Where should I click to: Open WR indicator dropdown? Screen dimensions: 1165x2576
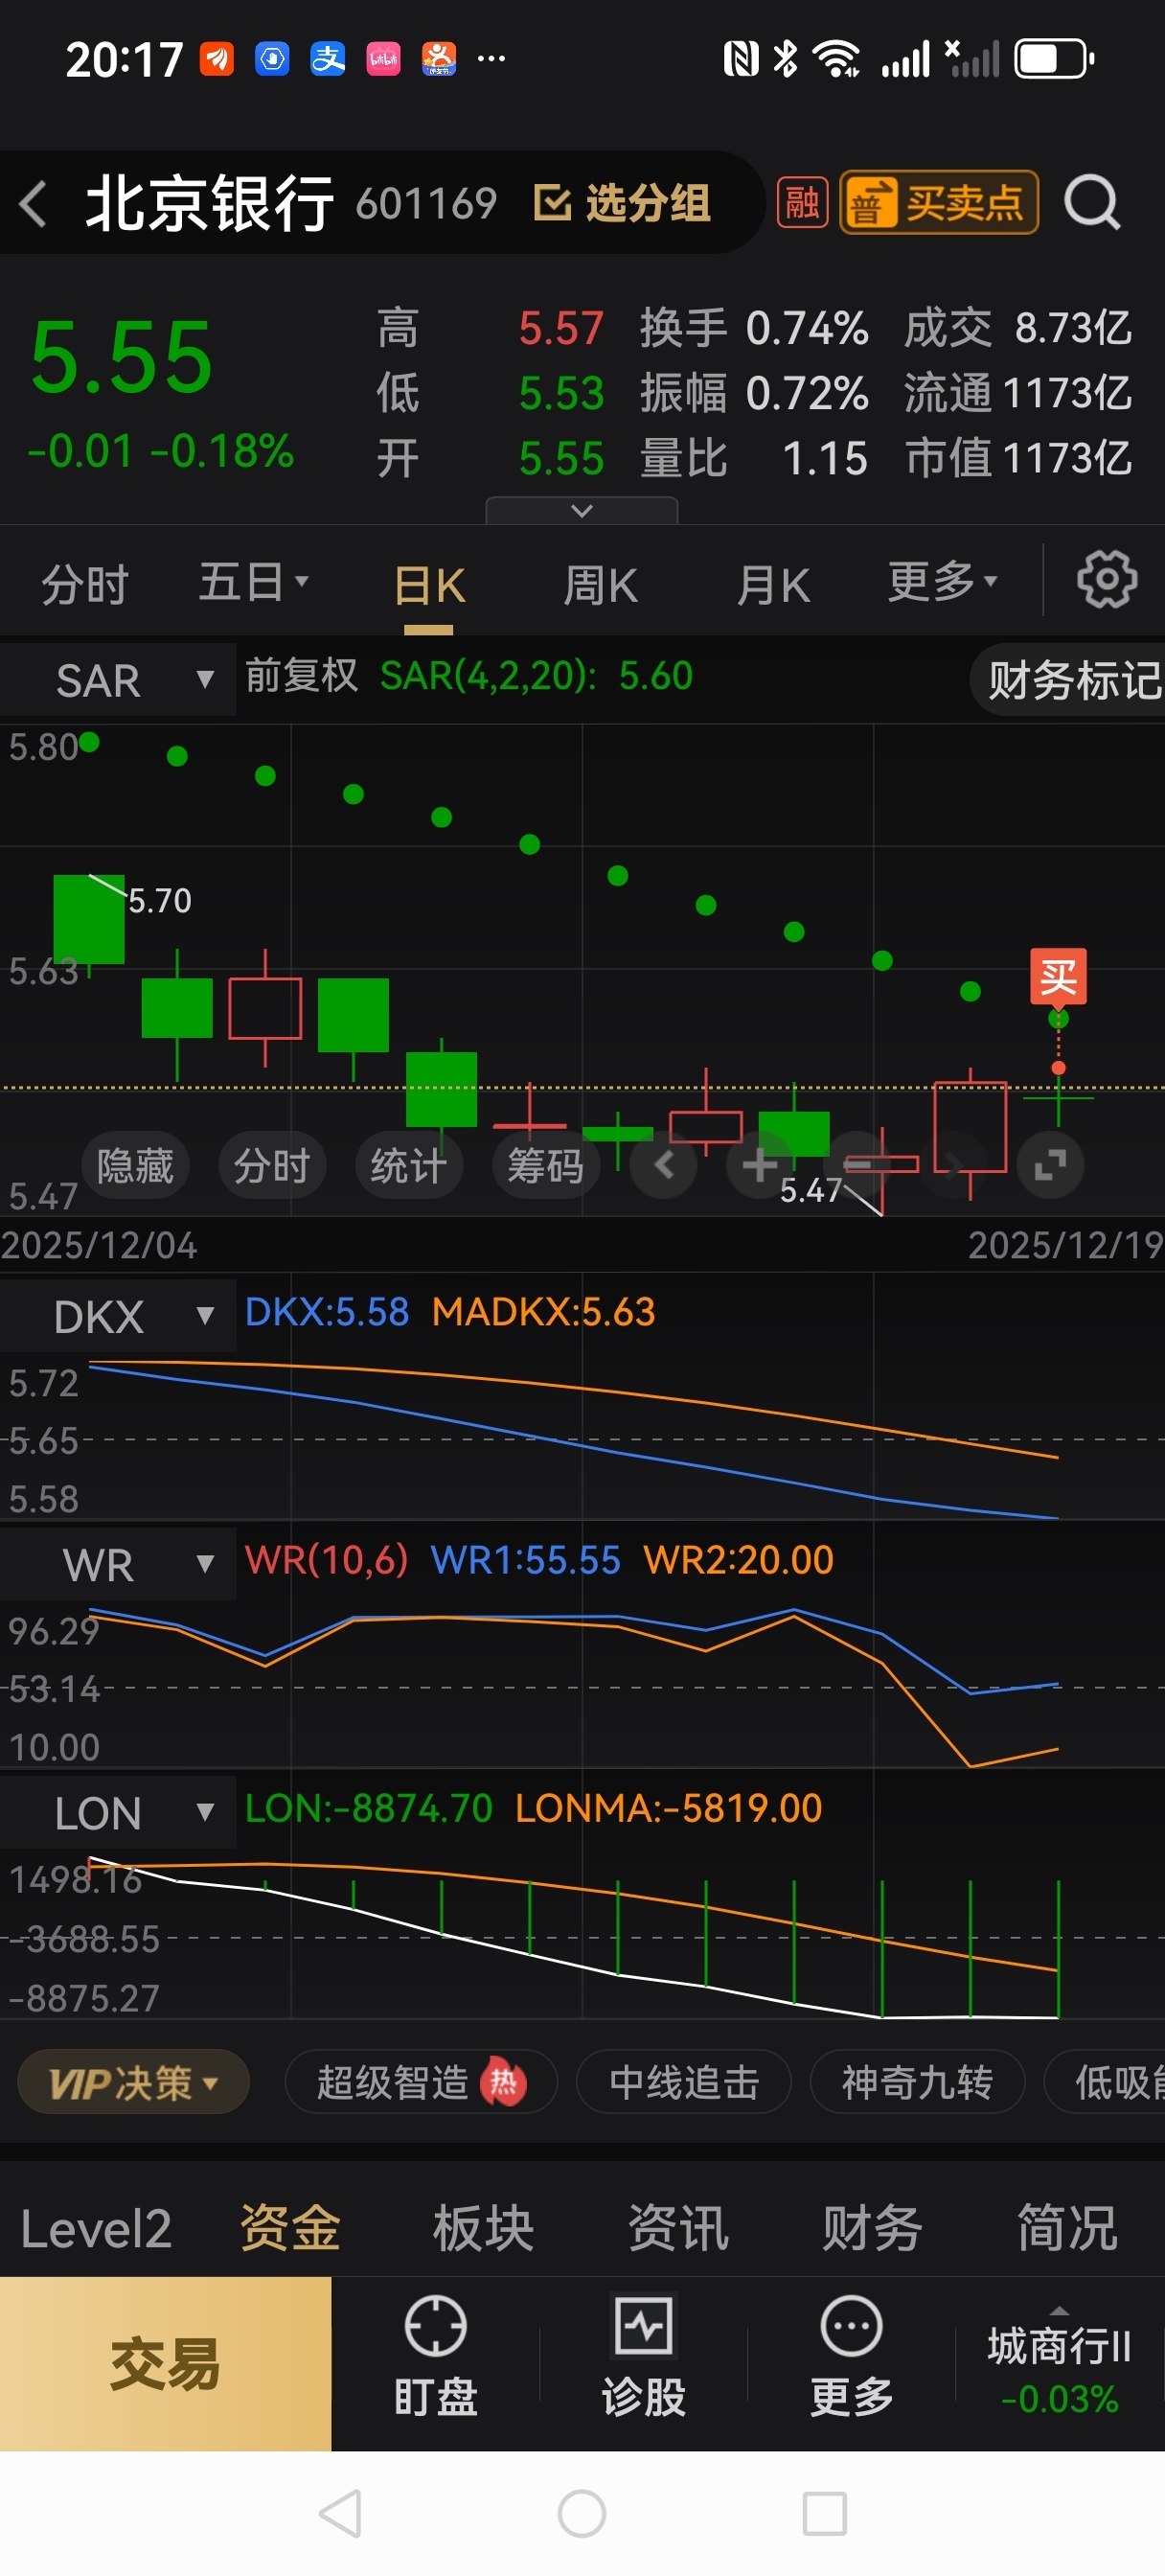[118, 1564]
